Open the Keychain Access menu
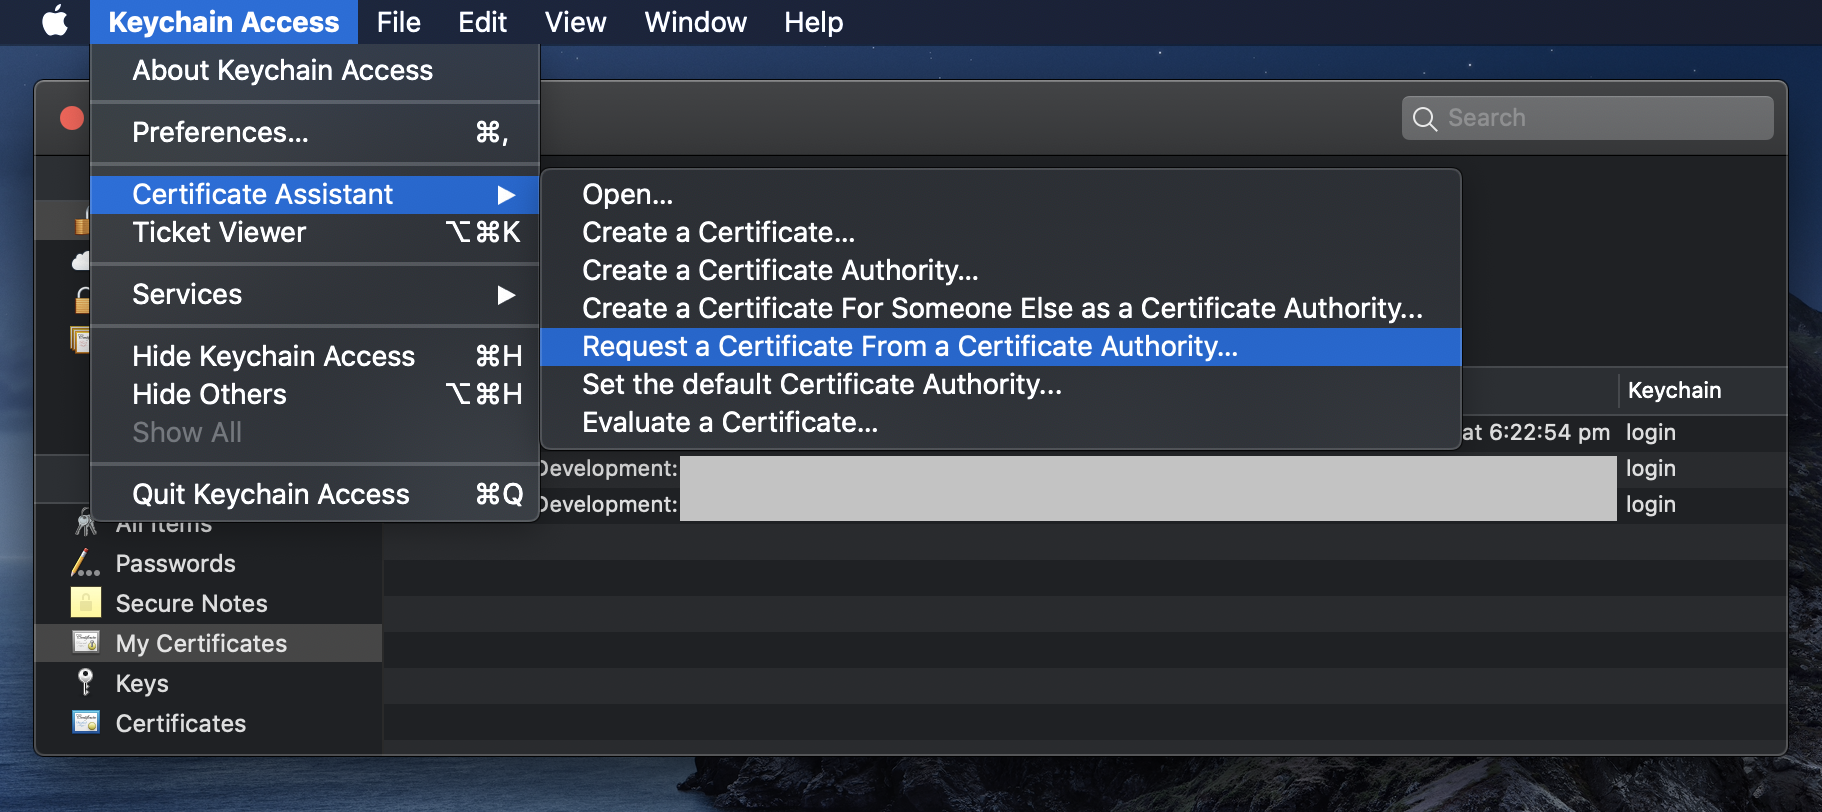1822x812 pixels. pos(224,22)
